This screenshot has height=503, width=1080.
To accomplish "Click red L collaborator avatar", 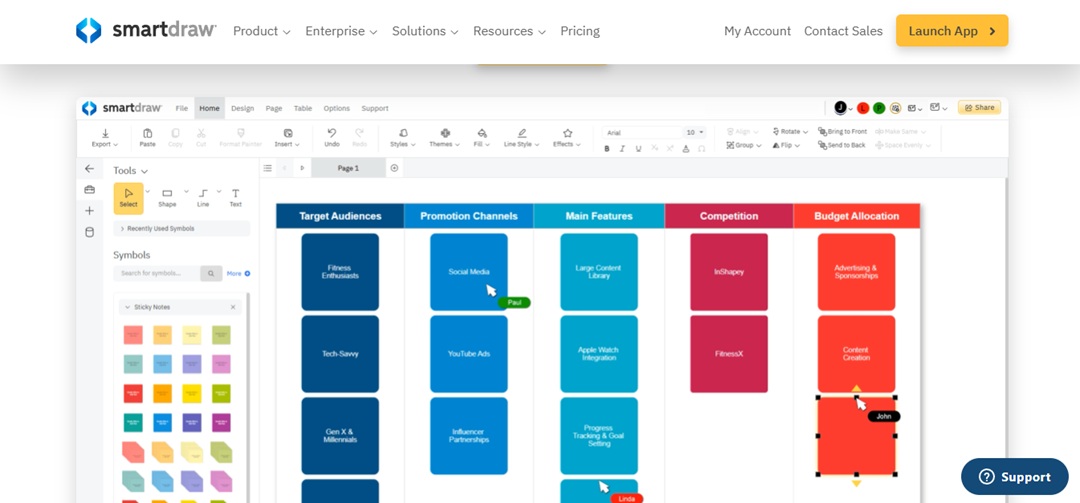I will (863, 108).
